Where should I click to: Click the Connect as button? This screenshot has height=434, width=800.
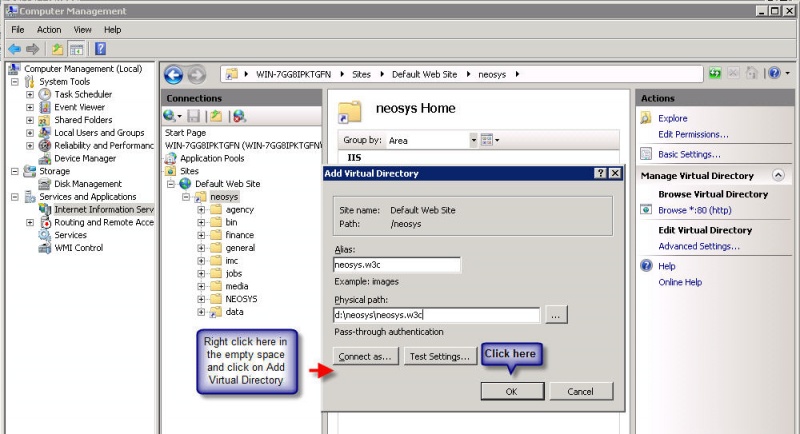coord(365,356)
